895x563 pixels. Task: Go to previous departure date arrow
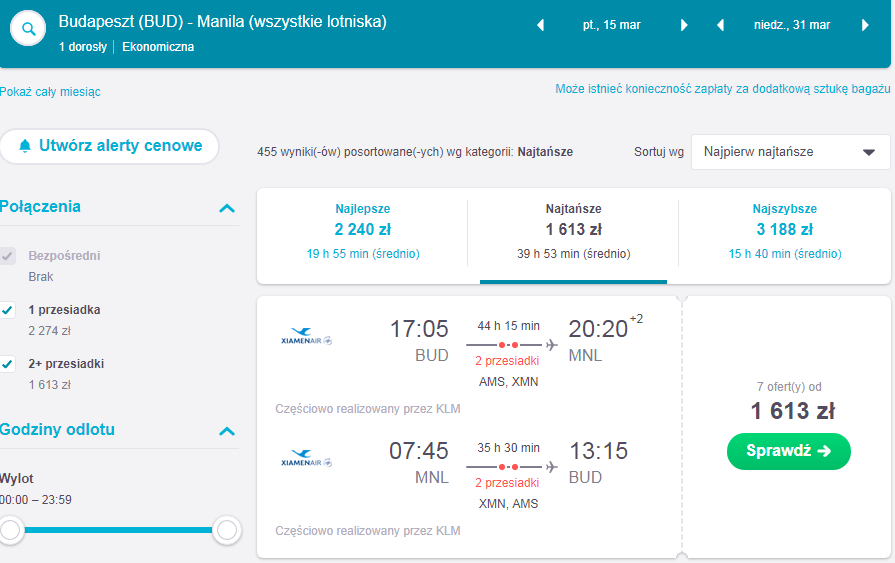coord(541,25)
